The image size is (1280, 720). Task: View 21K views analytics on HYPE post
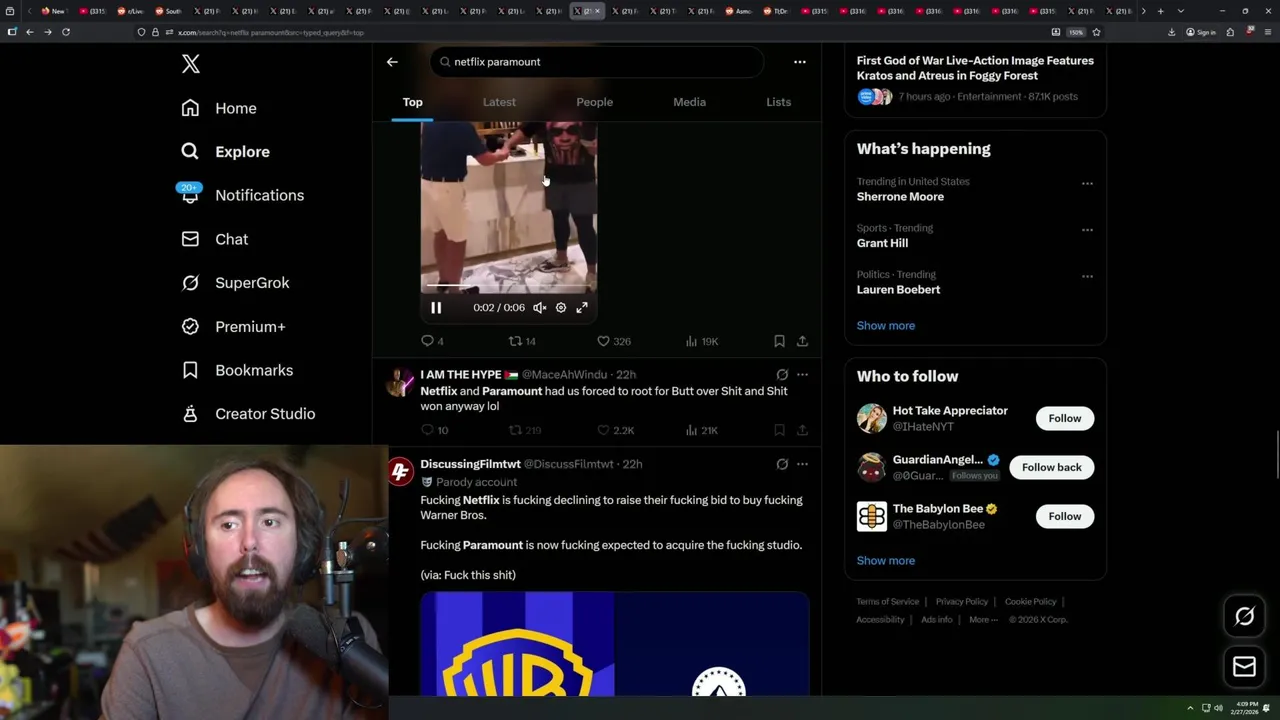click(x=702, y=430)
